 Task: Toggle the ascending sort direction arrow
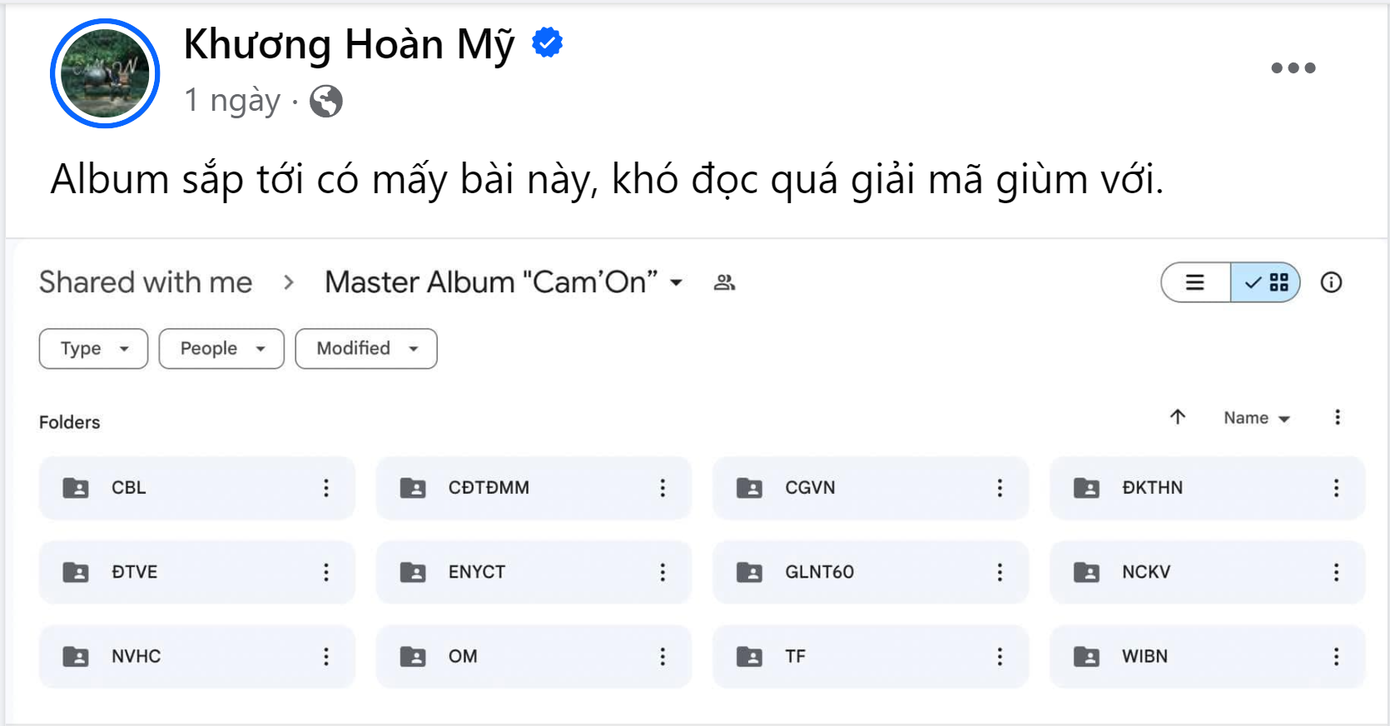[1178, 417]
